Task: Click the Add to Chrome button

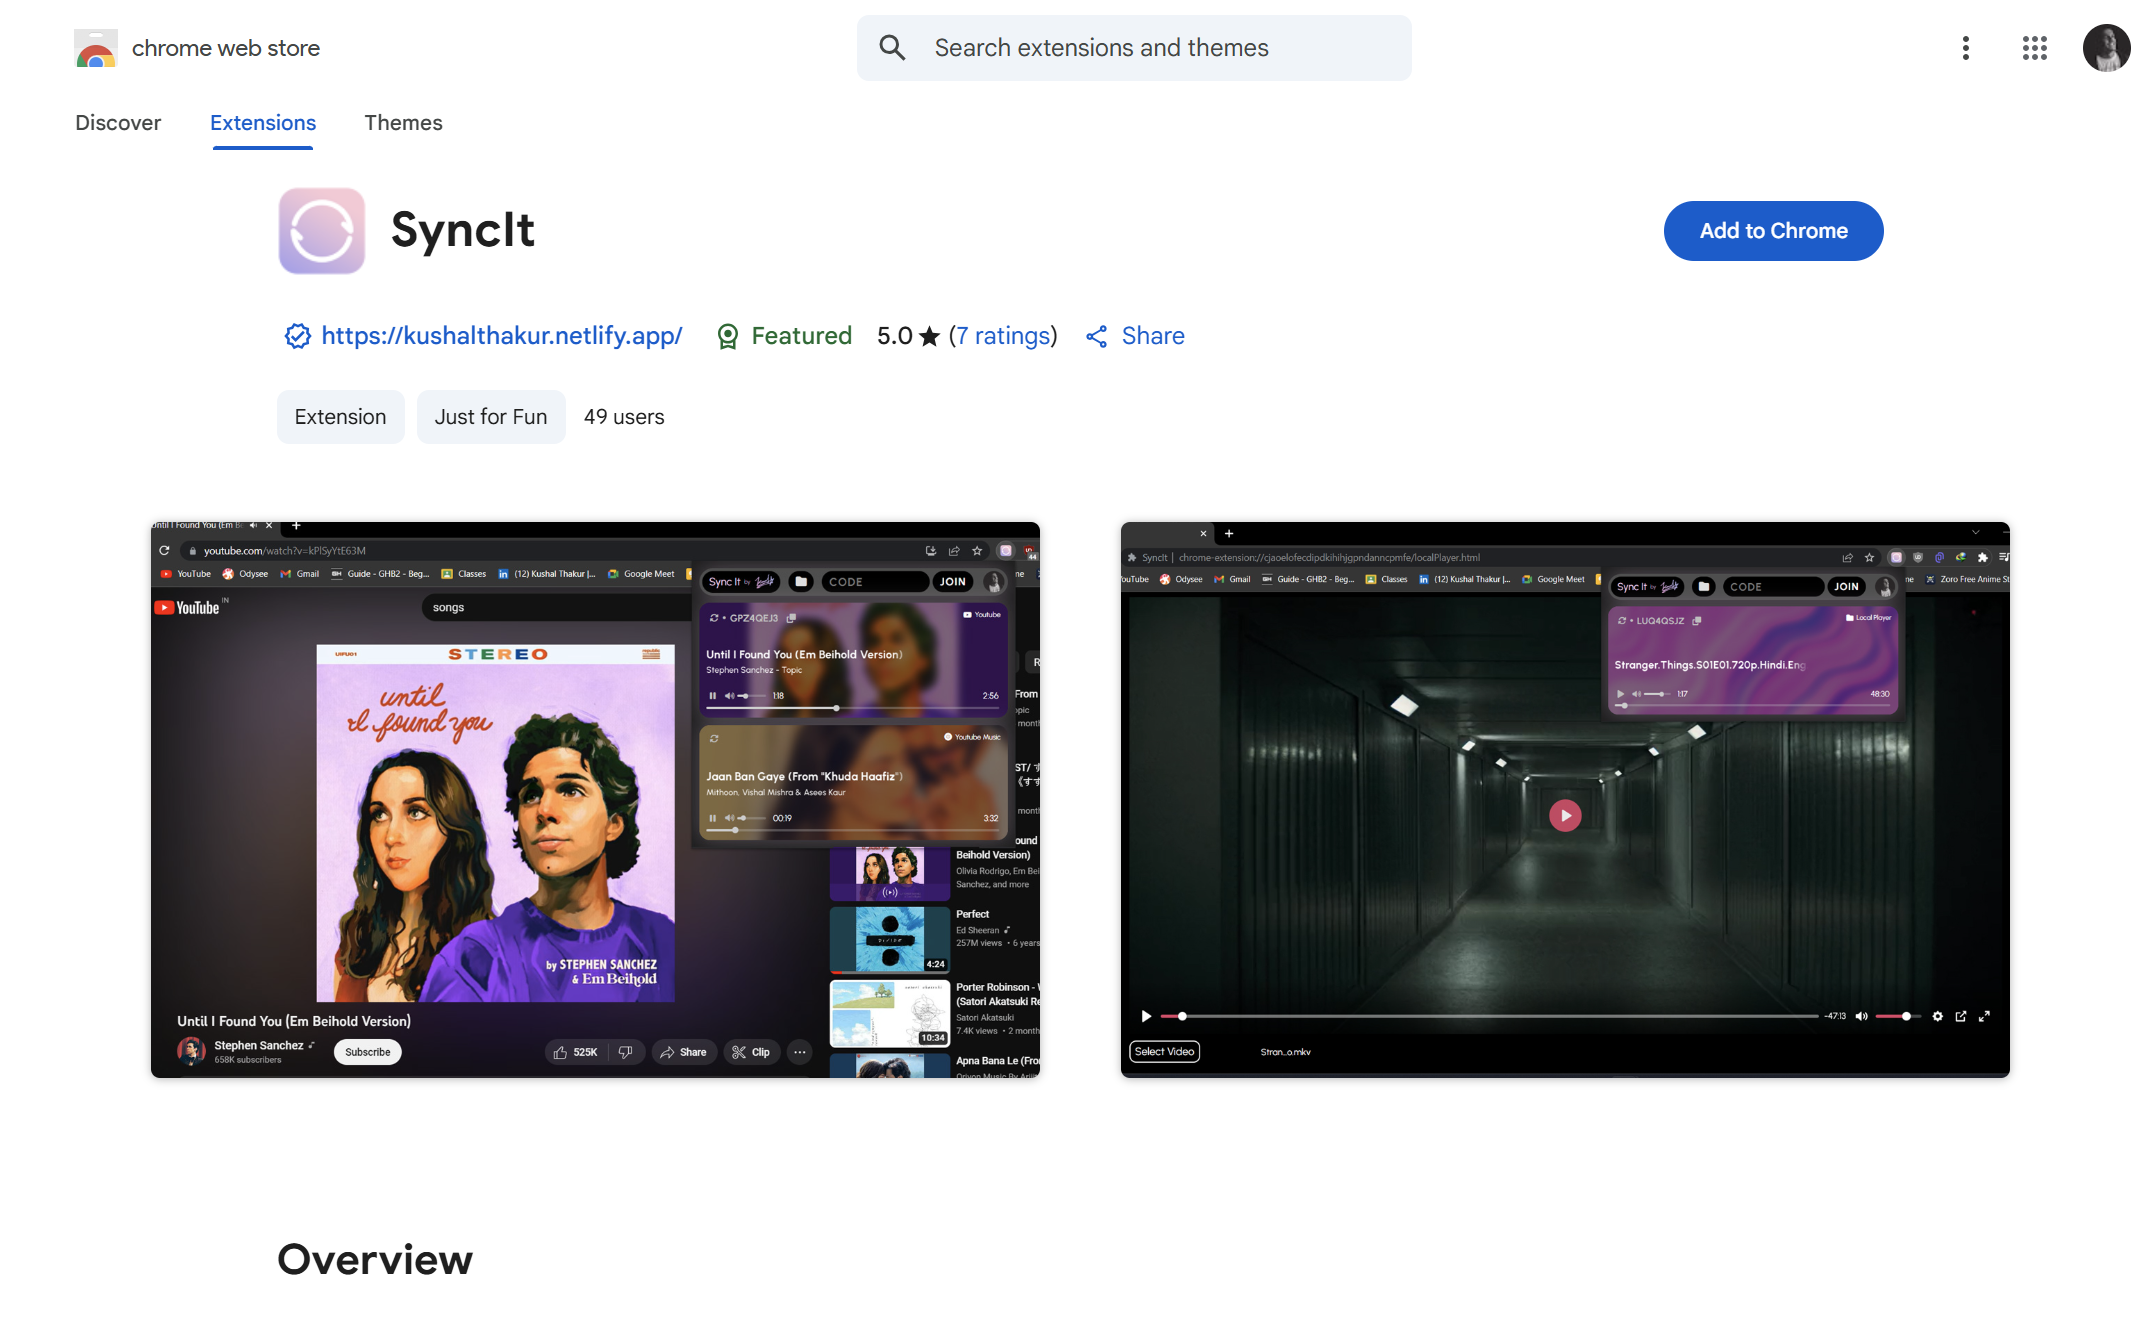Action: click(1773, 231)
